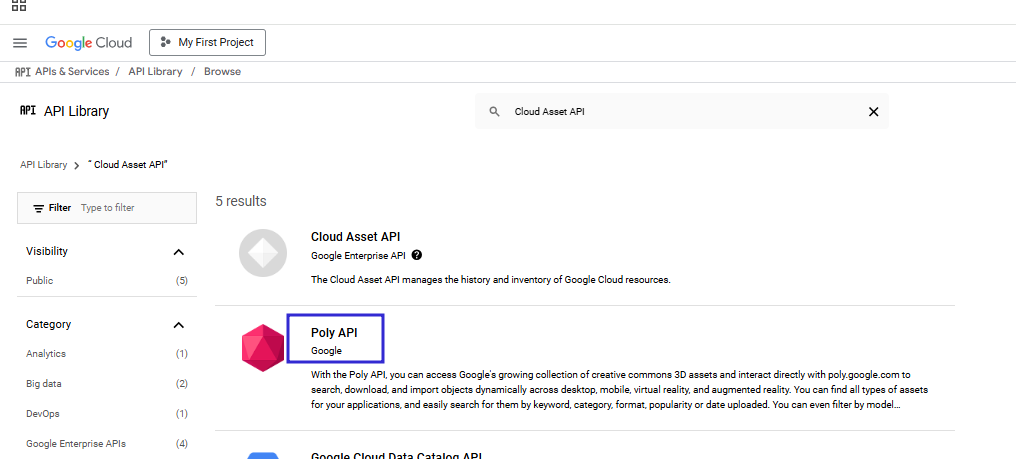
Task: Clear the search with the X icon
Action: [x=873, y=112]
